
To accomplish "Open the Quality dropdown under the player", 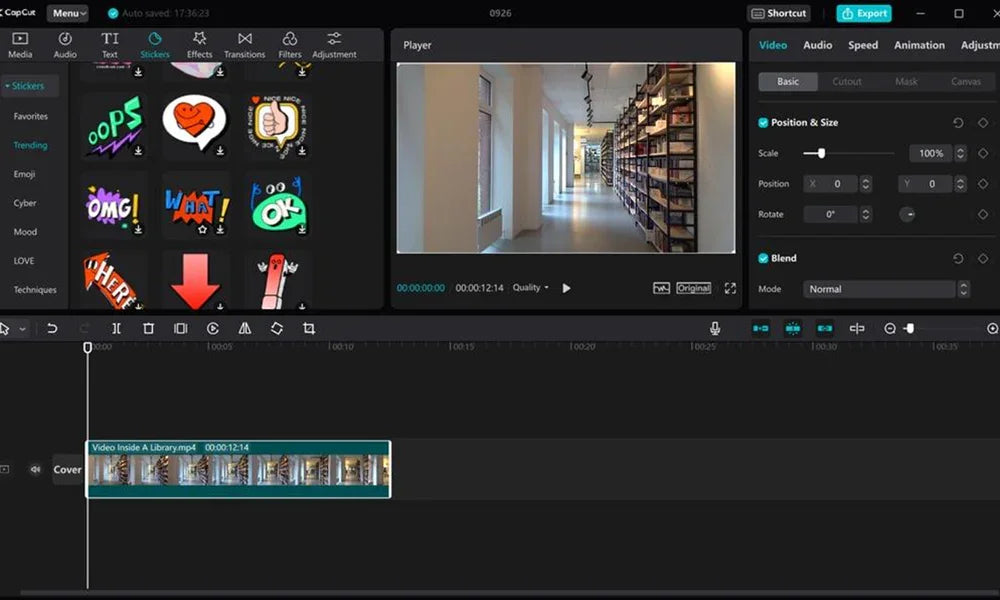I will click(531, 287).
